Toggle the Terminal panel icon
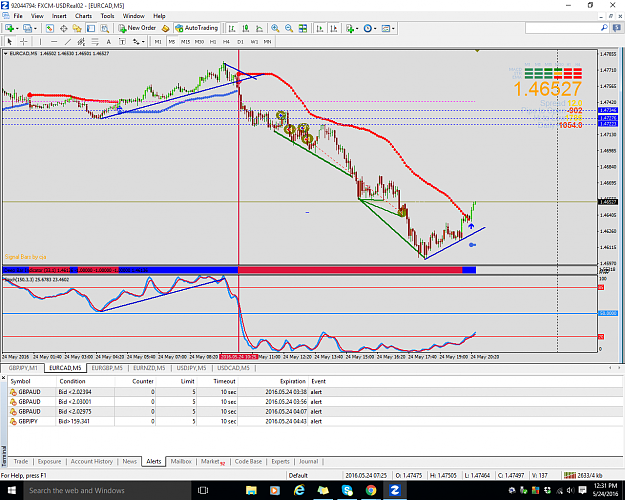This screenshot has width=625, height=500. coord(91,28)
